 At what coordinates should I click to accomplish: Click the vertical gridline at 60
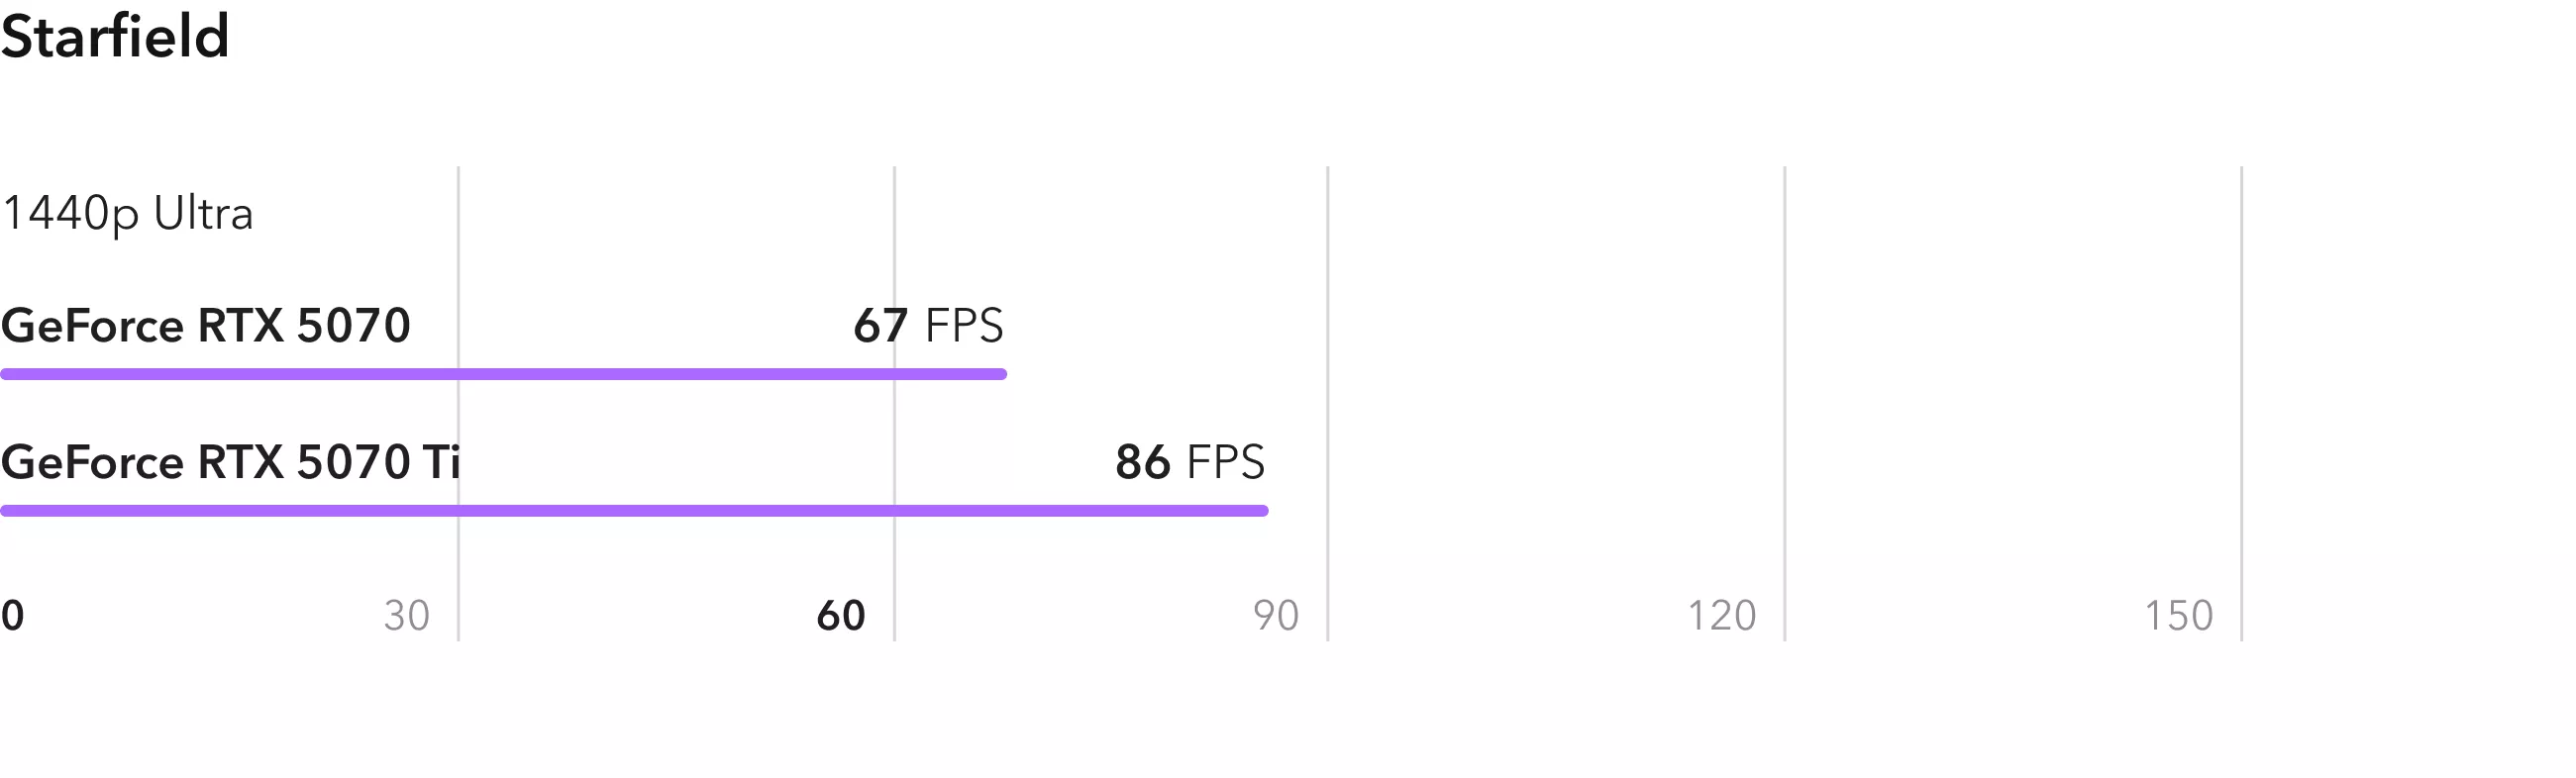[895, 404]
